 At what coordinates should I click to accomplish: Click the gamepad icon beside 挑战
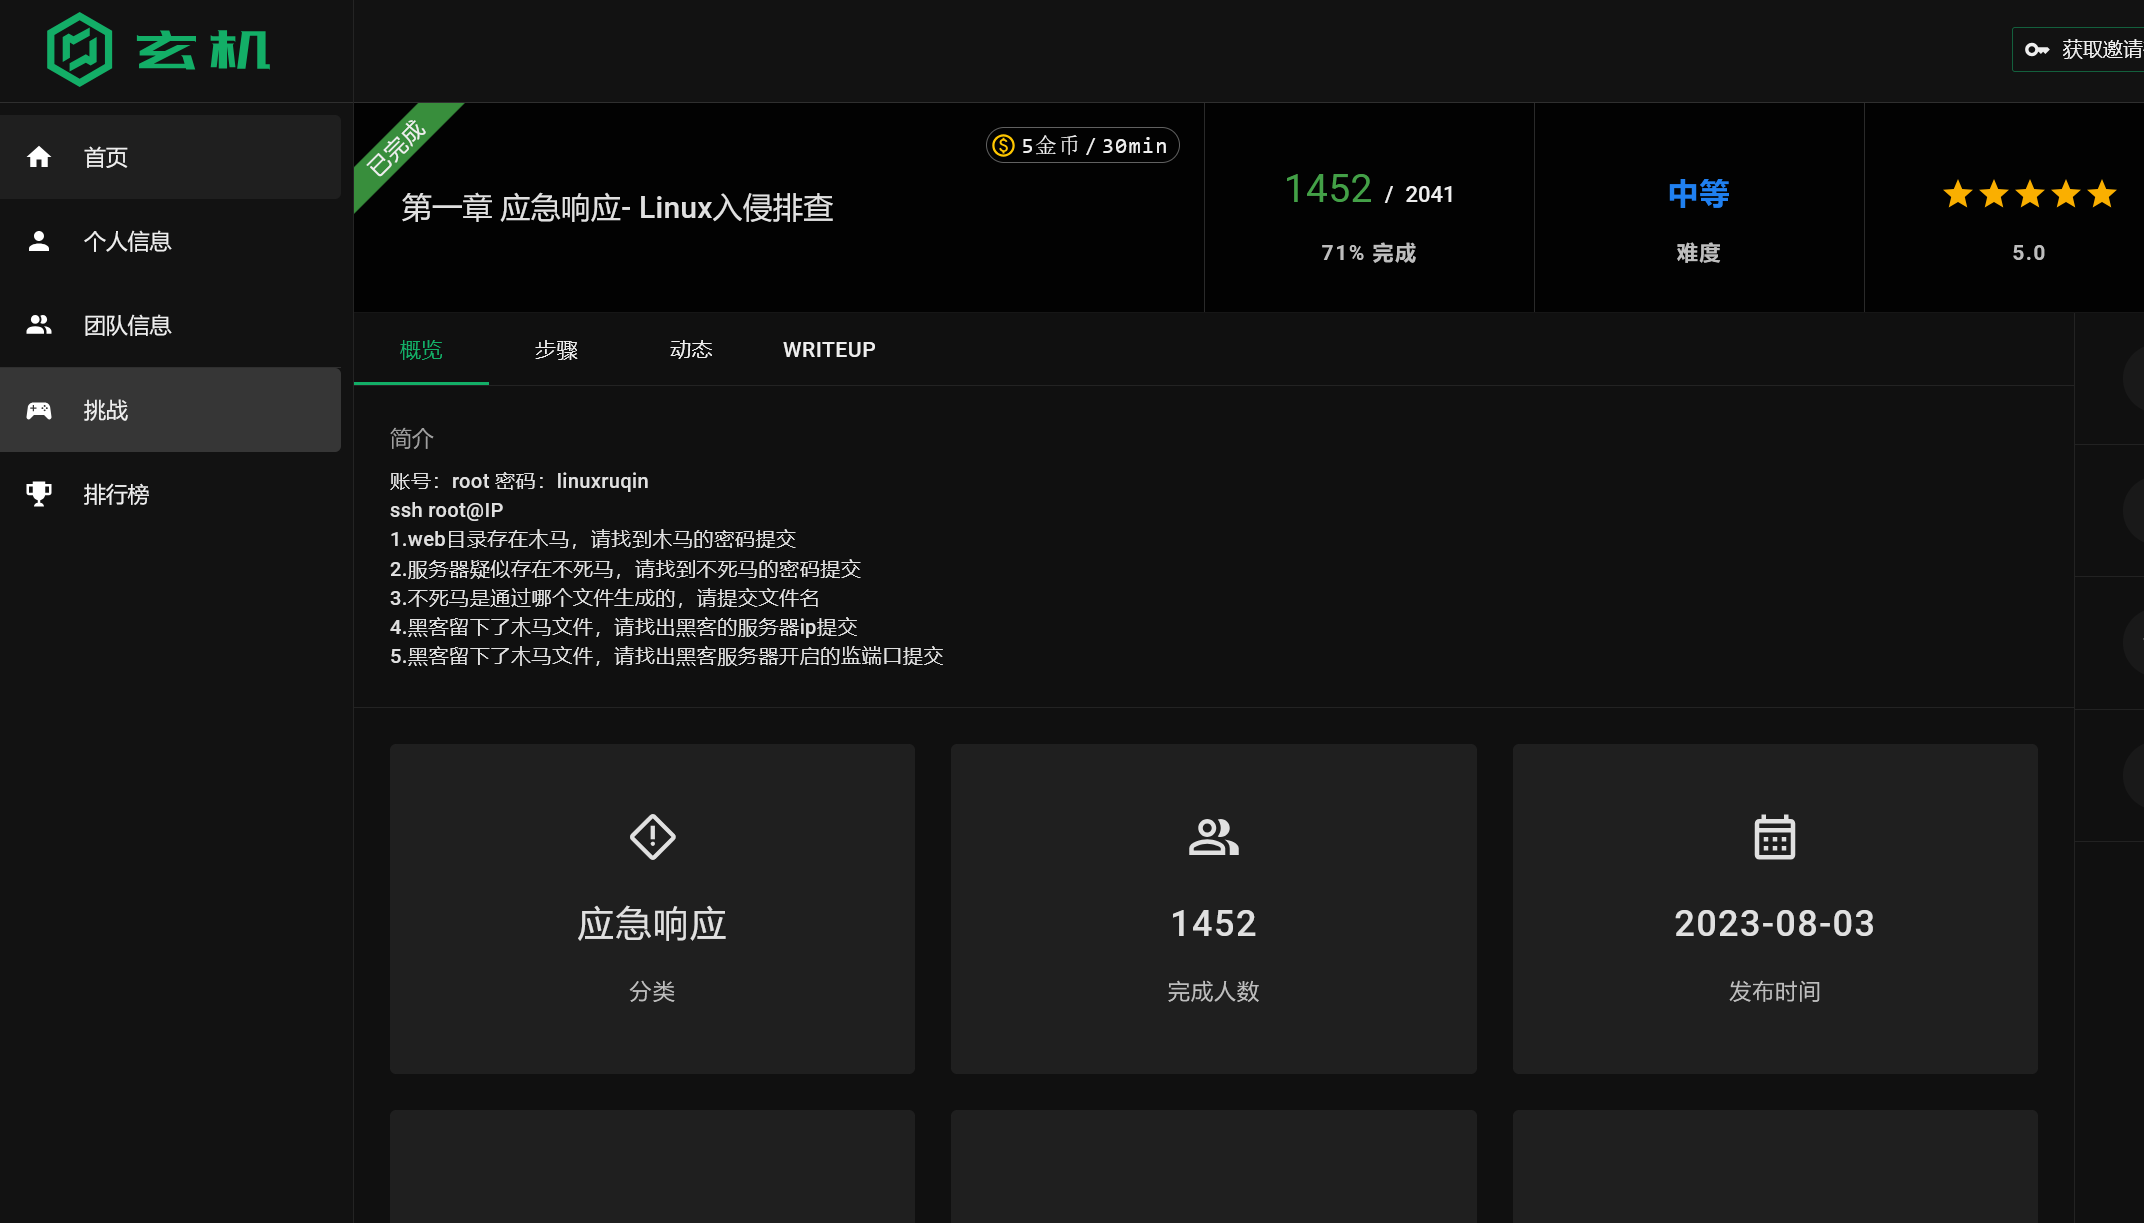pyautogui.click(x=39, y=410)
